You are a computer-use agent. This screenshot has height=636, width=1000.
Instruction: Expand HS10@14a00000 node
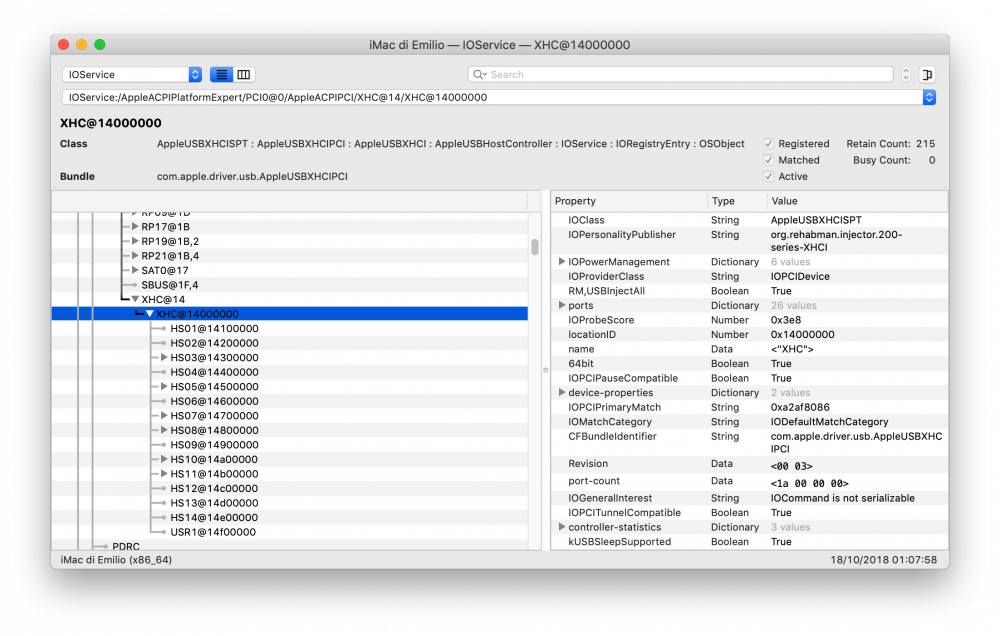click(164, 459)
